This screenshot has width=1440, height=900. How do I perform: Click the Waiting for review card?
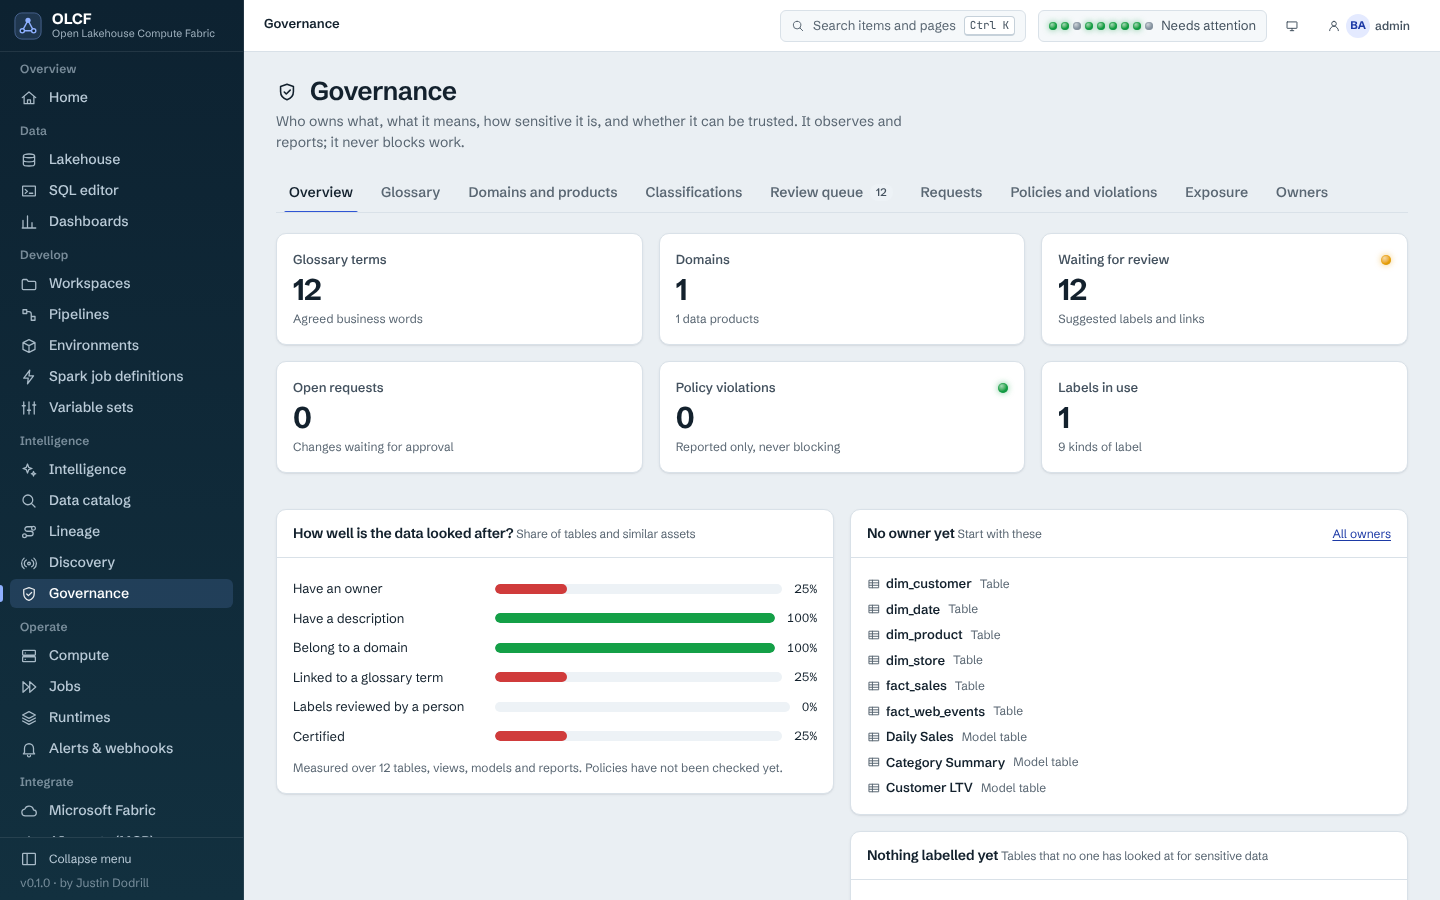click(1224, 289)
